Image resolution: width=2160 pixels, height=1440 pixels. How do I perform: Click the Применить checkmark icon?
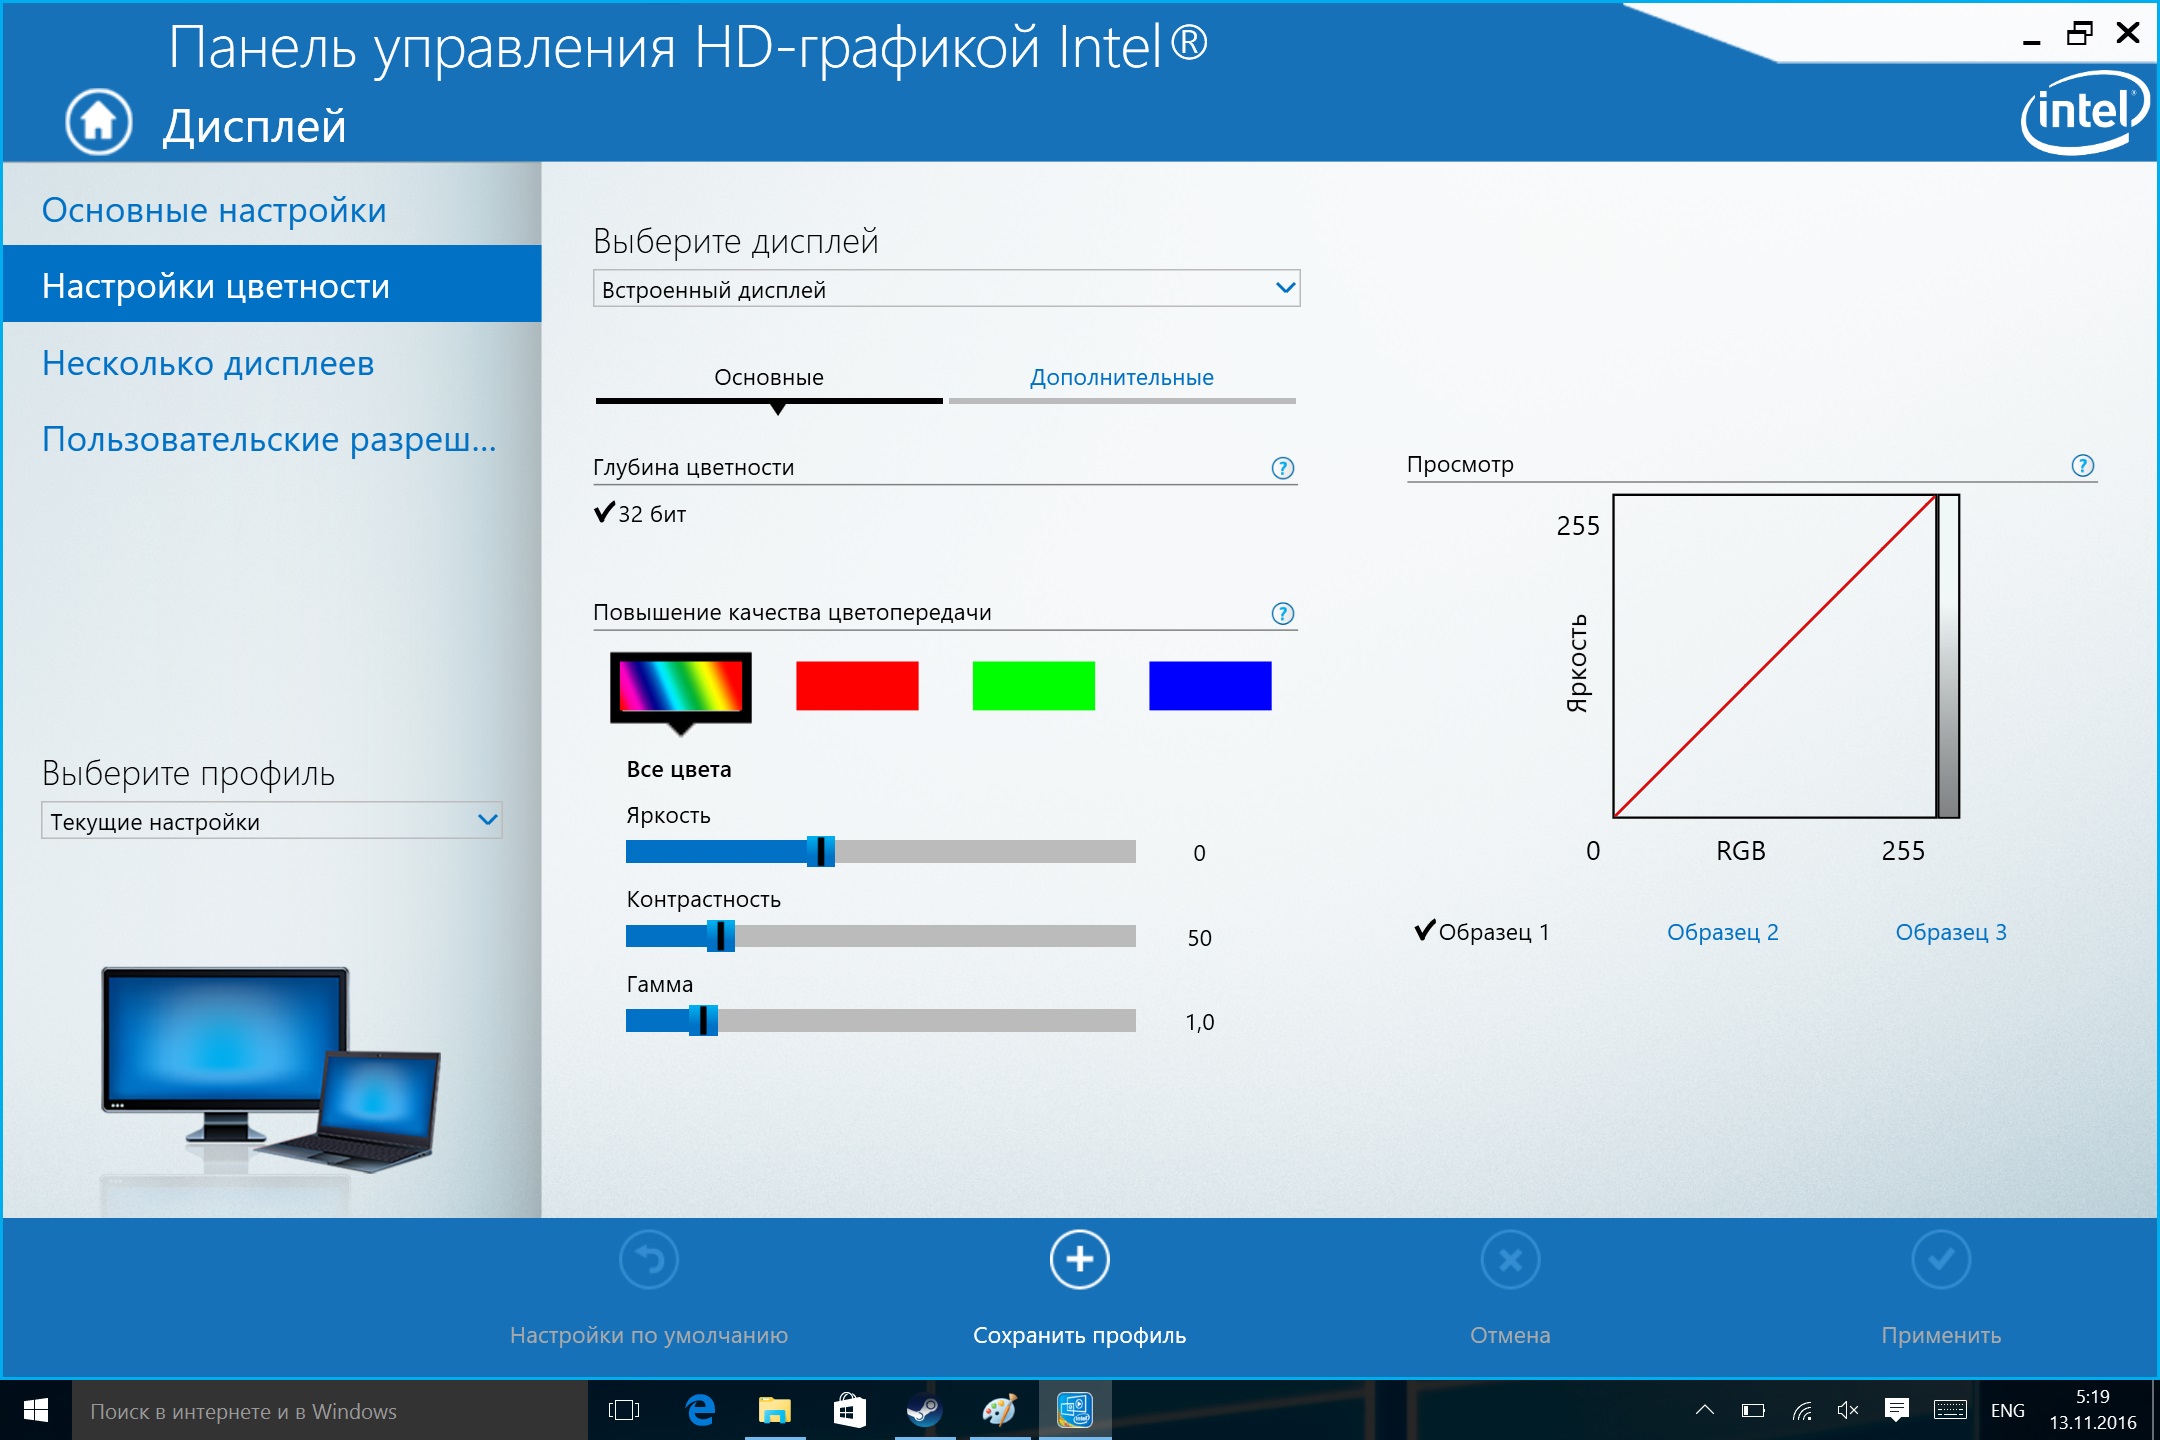pyautogui.click(x=1941, y=1260)
